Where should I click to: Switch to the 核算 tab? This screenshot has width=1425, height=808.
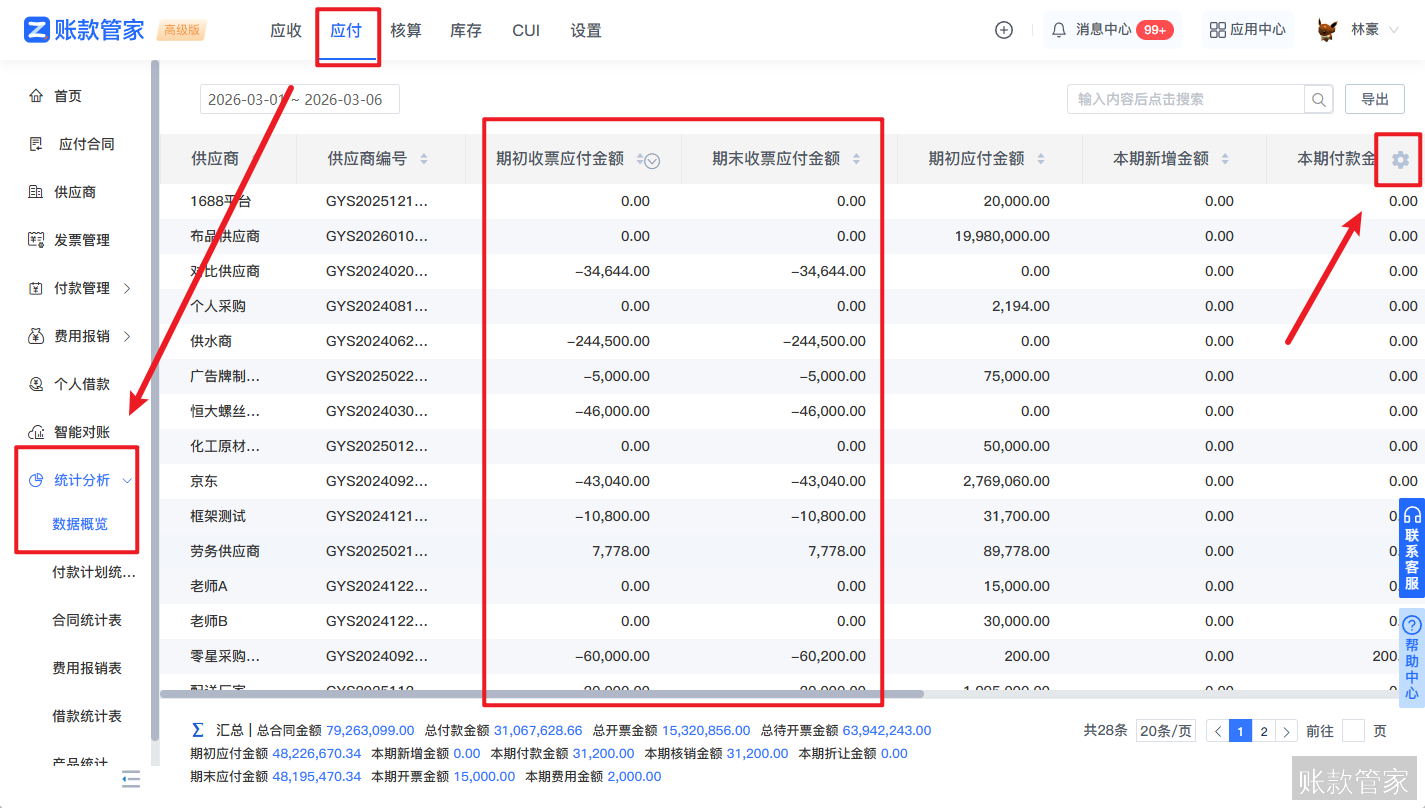406,30
